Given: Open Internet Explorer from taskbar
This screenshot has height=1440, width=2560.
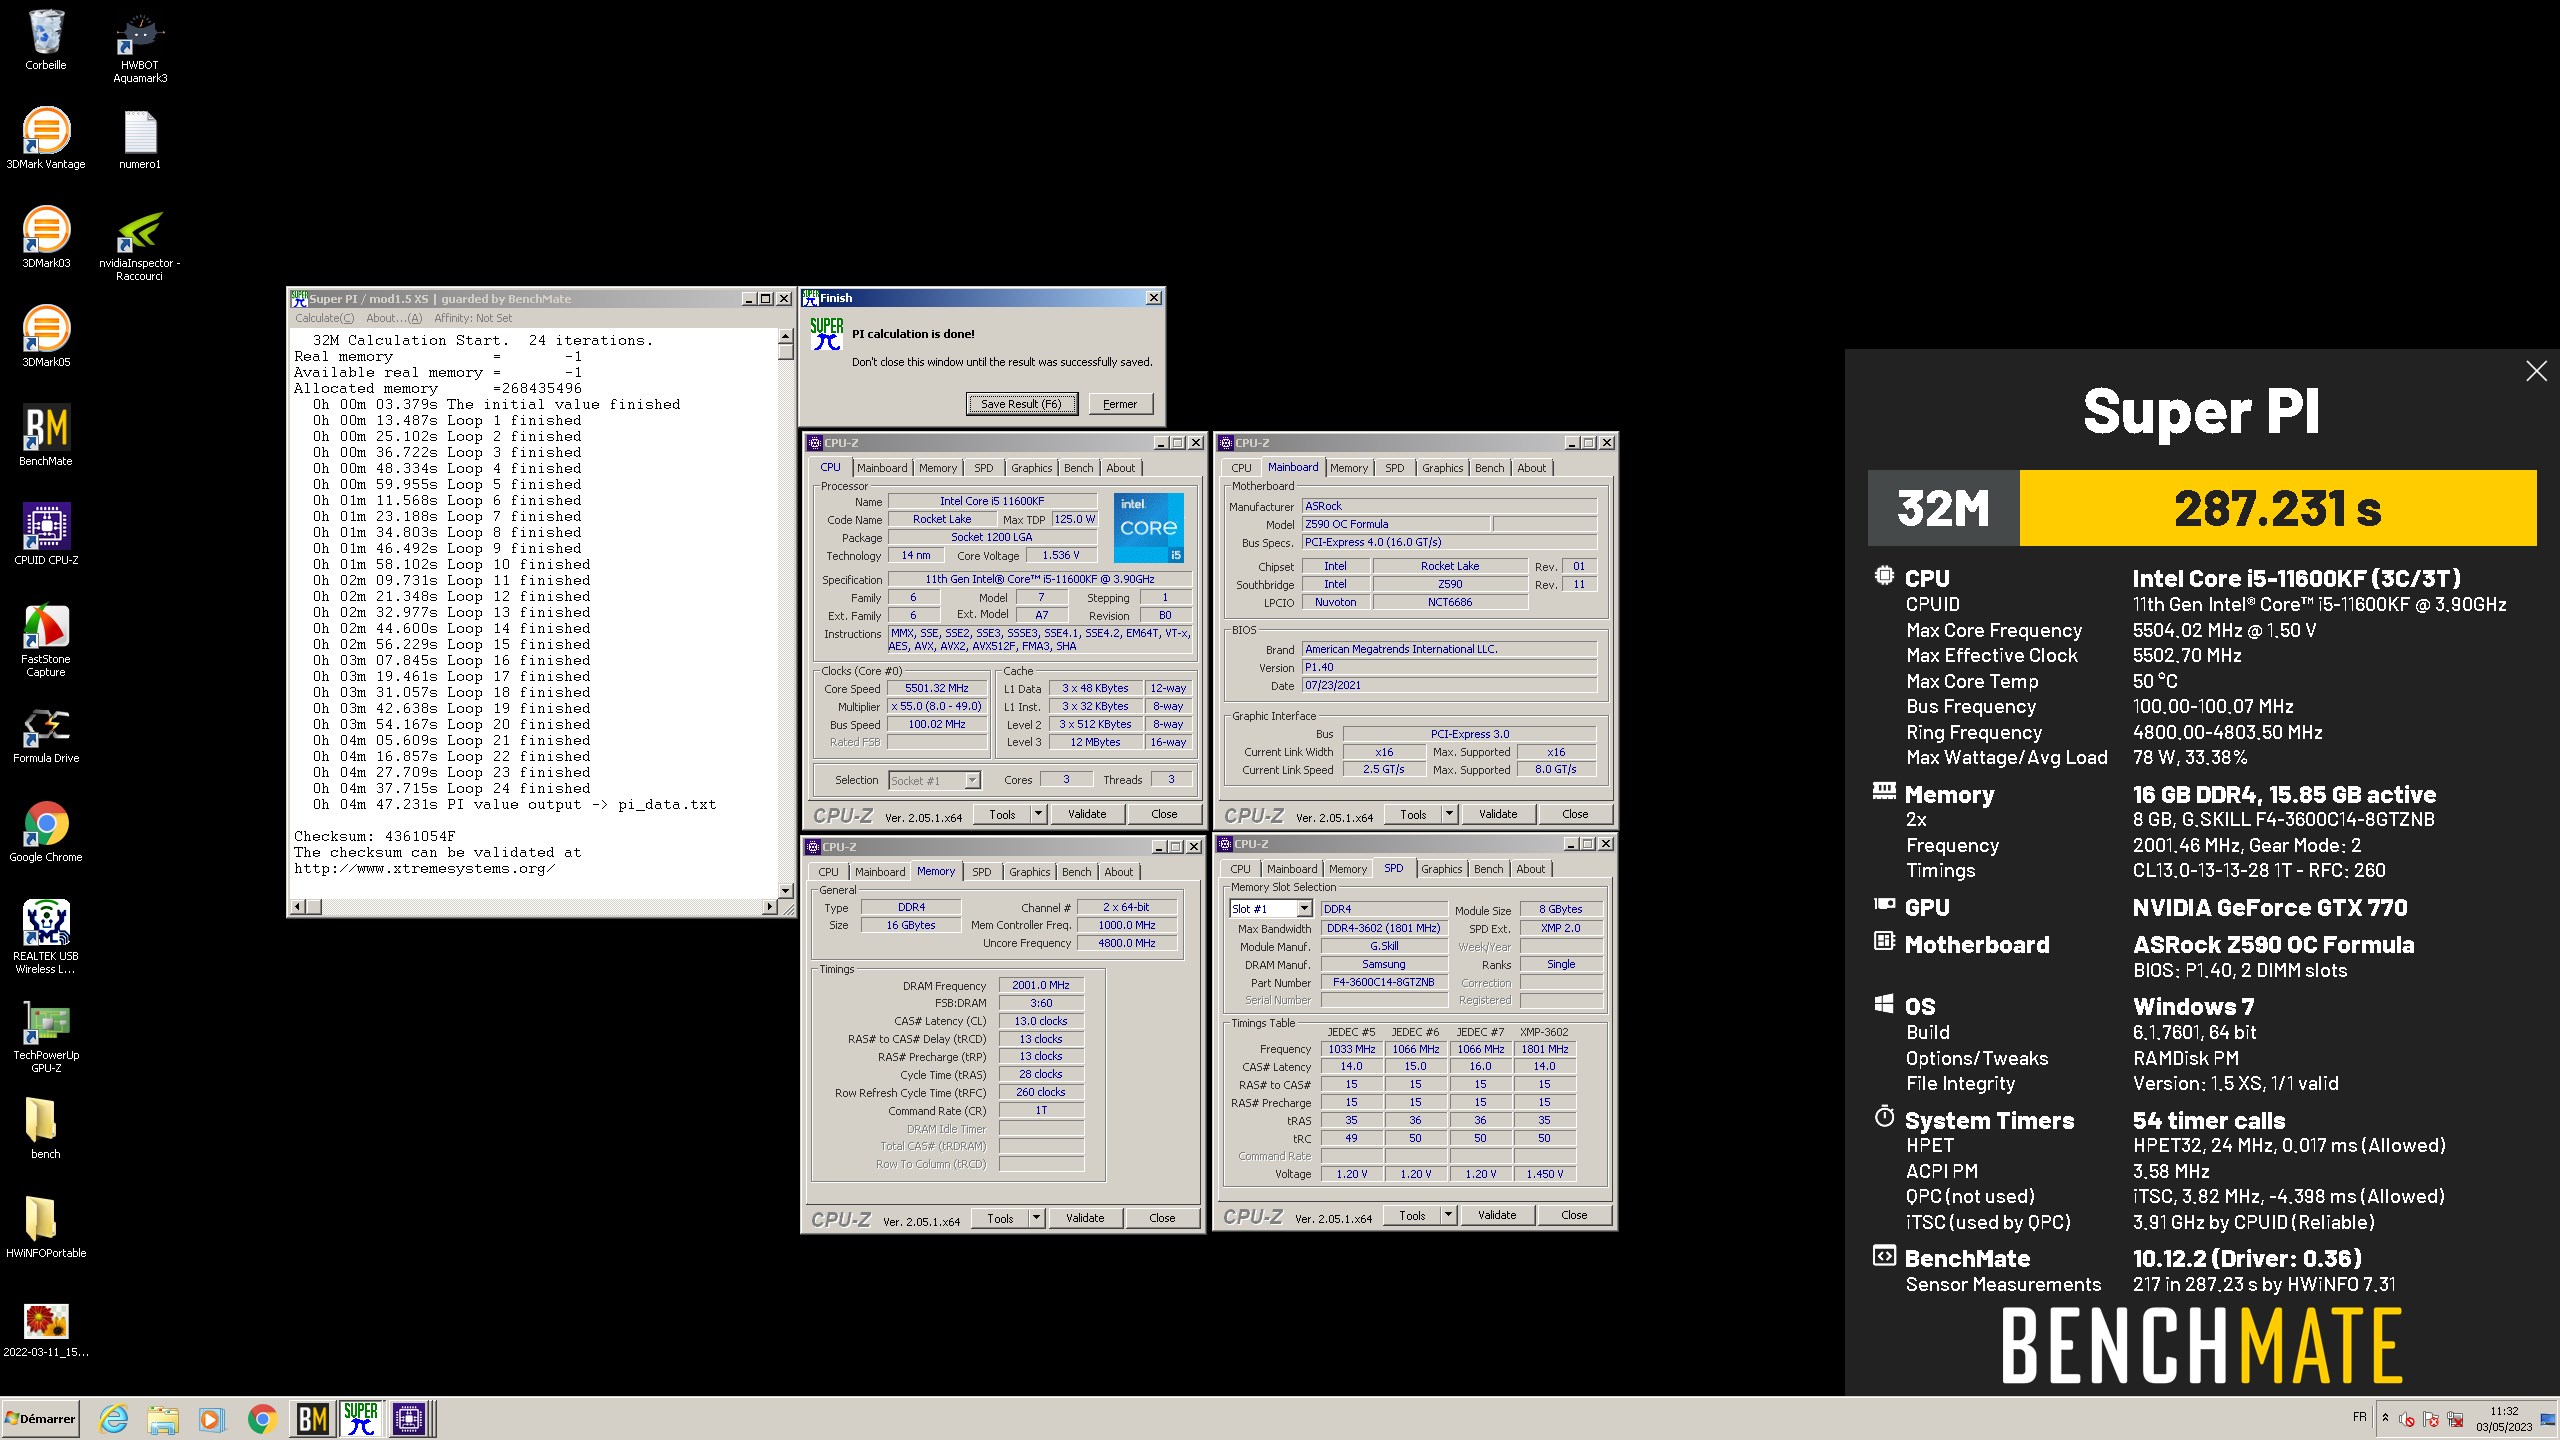Looking at the screenshot, I should [x=114, y=1418].
